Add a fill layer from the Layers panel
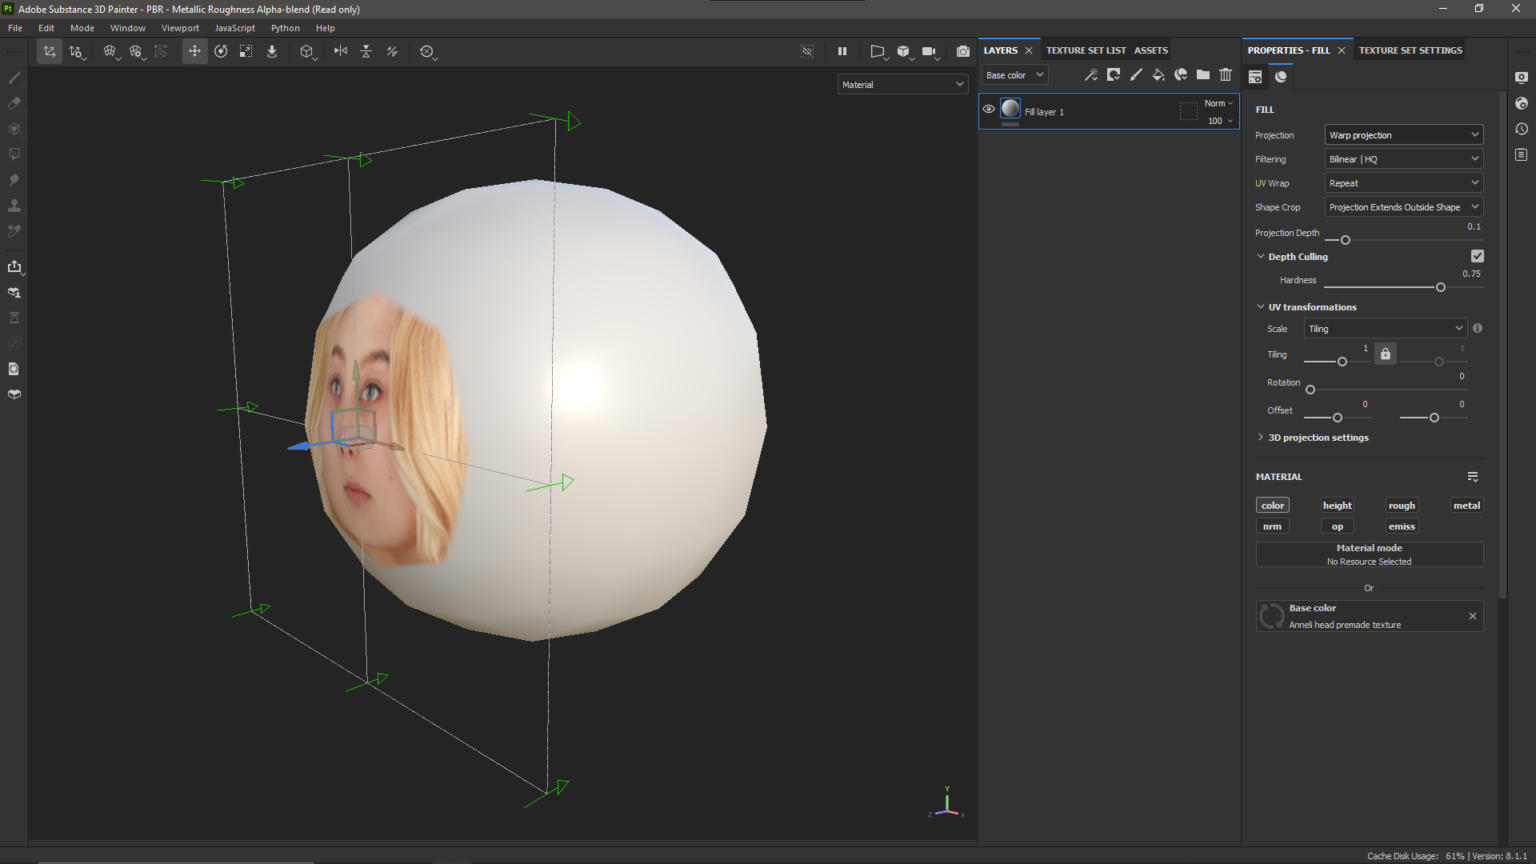The image size is (1536, 864). click(1158, 74)
